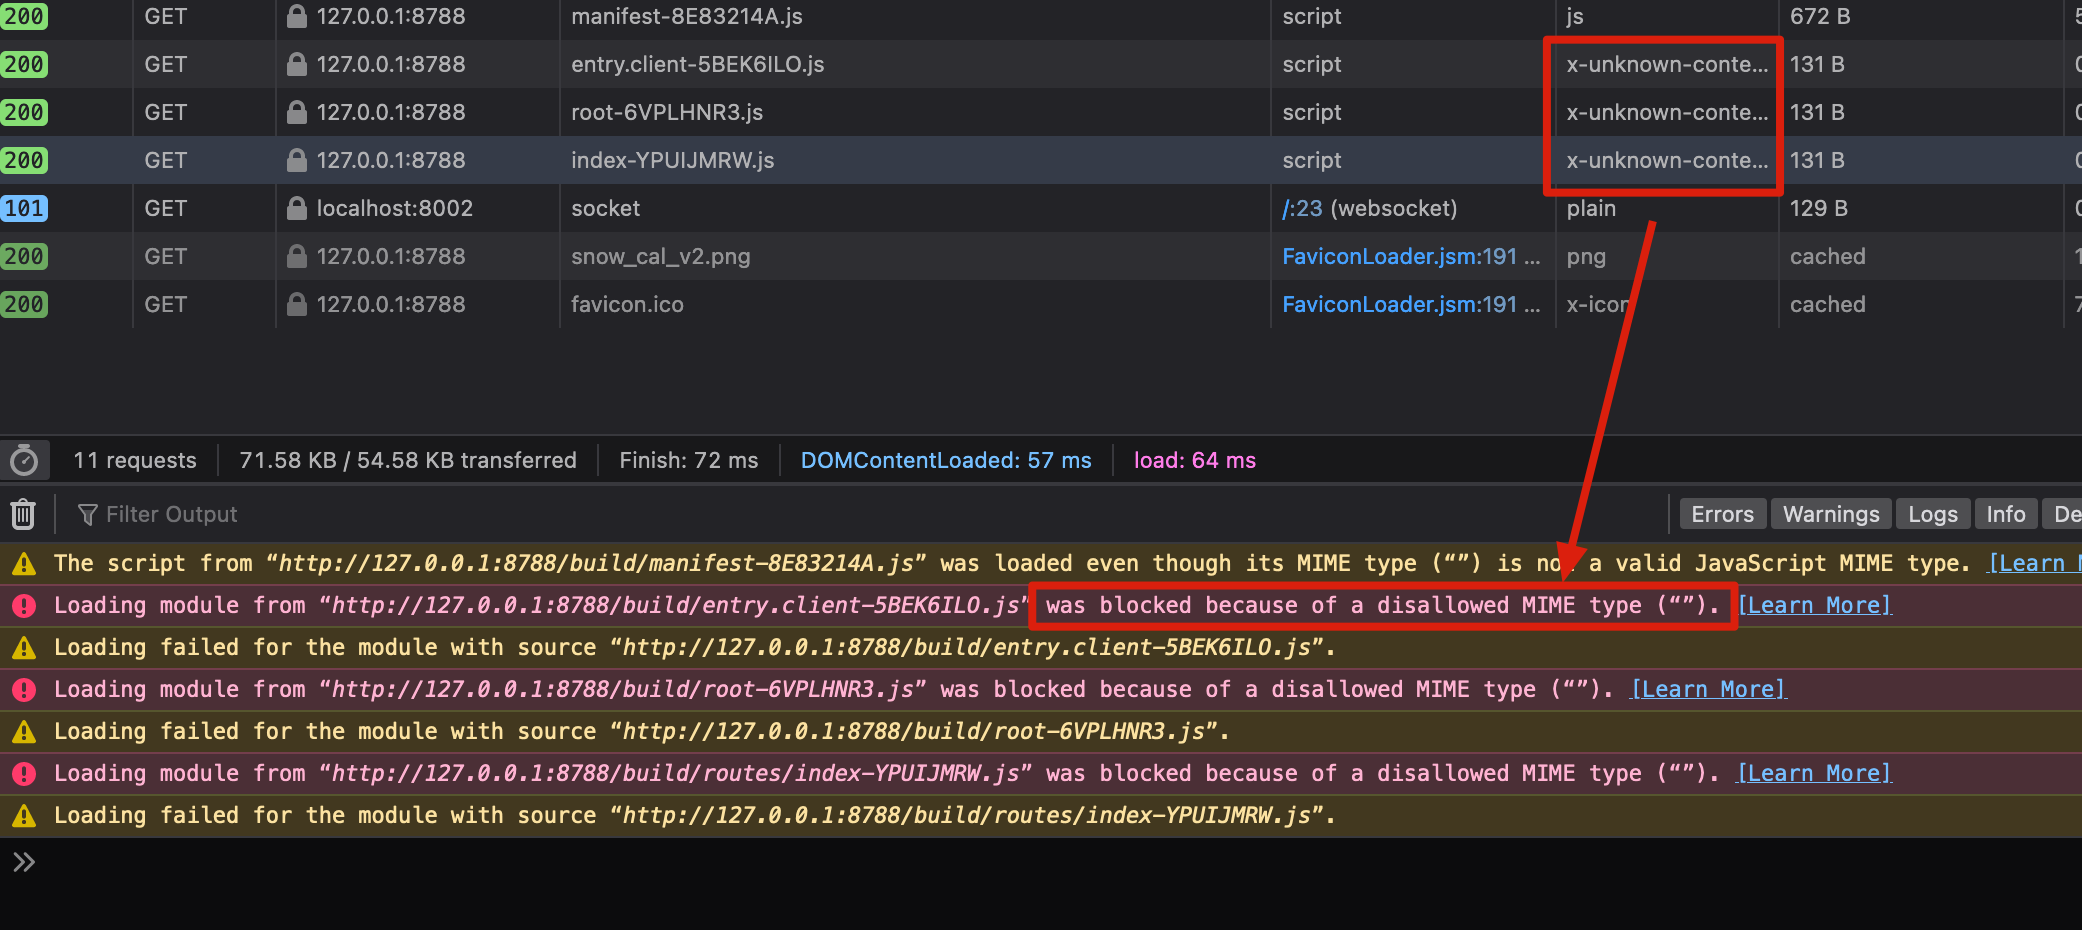Click the 200 status badge for favicon.ico

click(24, 304)
